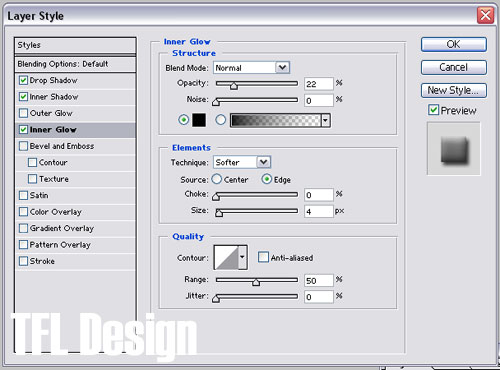Click the Opacity slider handle
Screen dimensions: 500x370
234,86
